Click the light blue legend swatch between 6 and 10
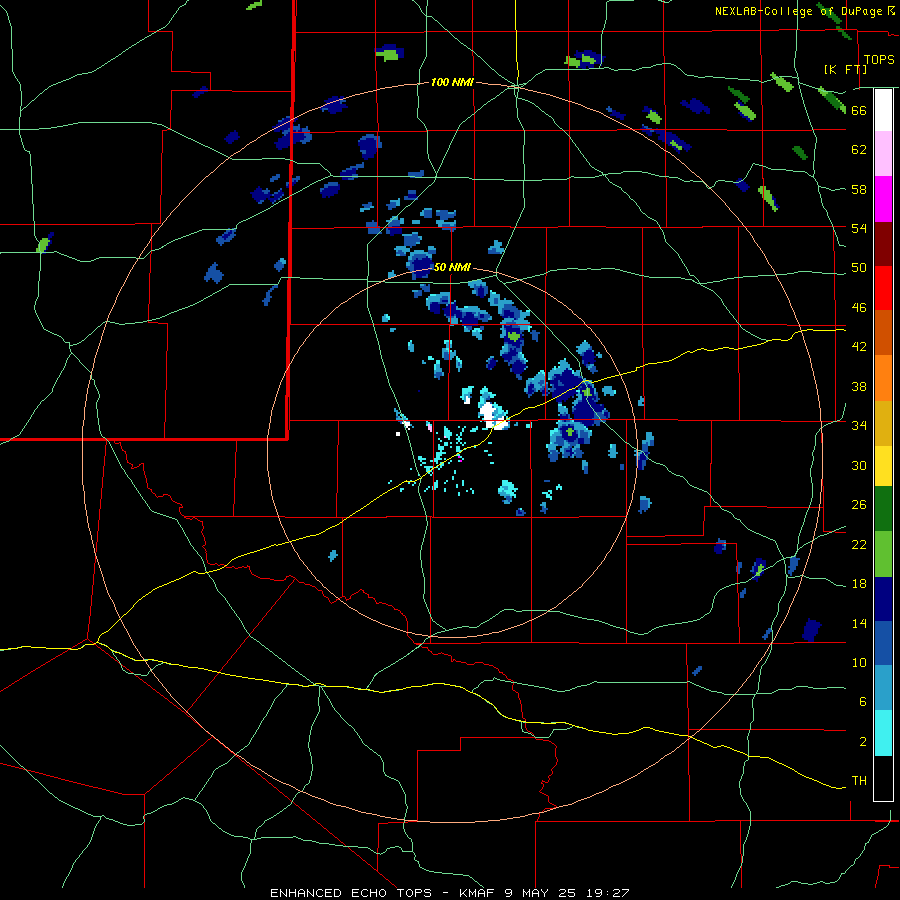 point(883,688)
